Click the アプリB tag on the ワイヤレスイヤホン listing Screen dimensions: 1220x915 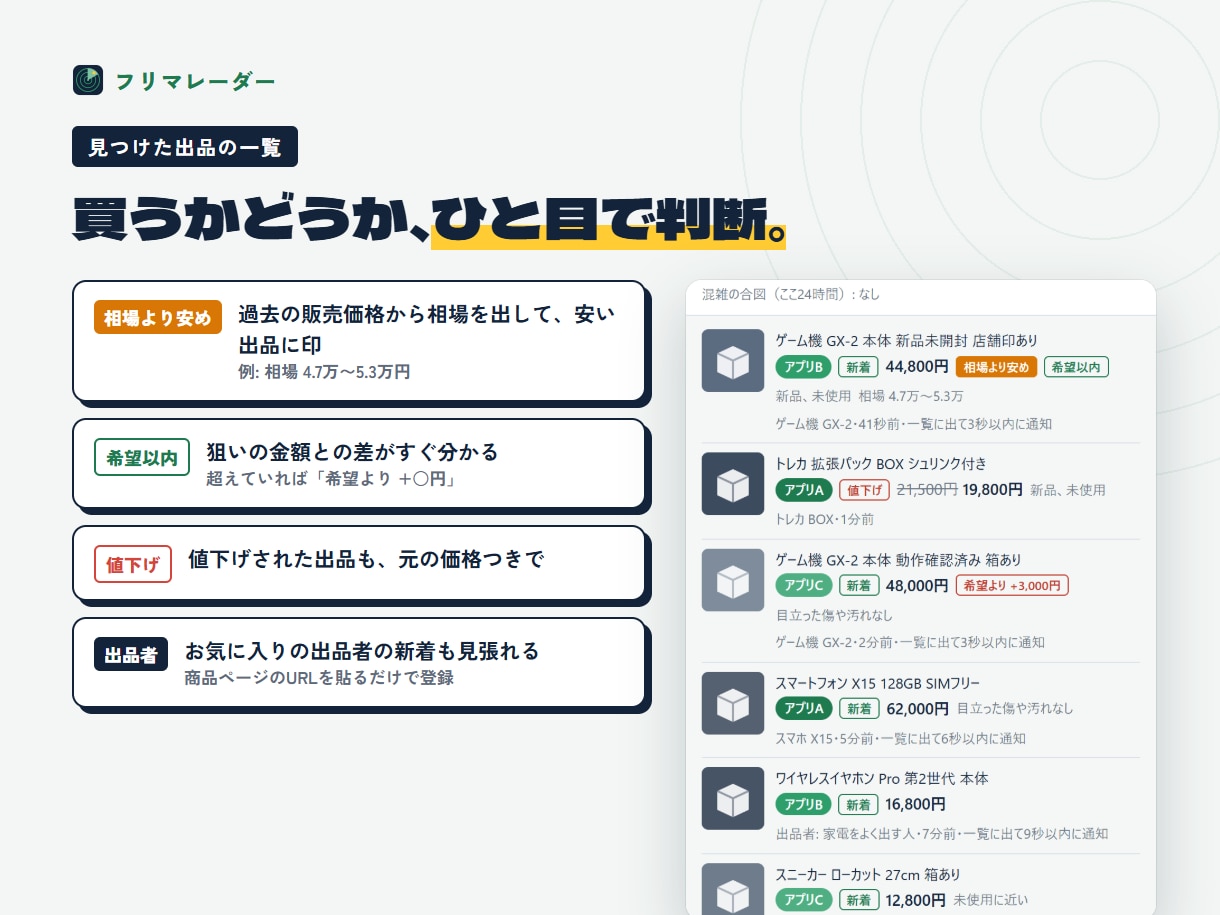[x=804, y=804]
